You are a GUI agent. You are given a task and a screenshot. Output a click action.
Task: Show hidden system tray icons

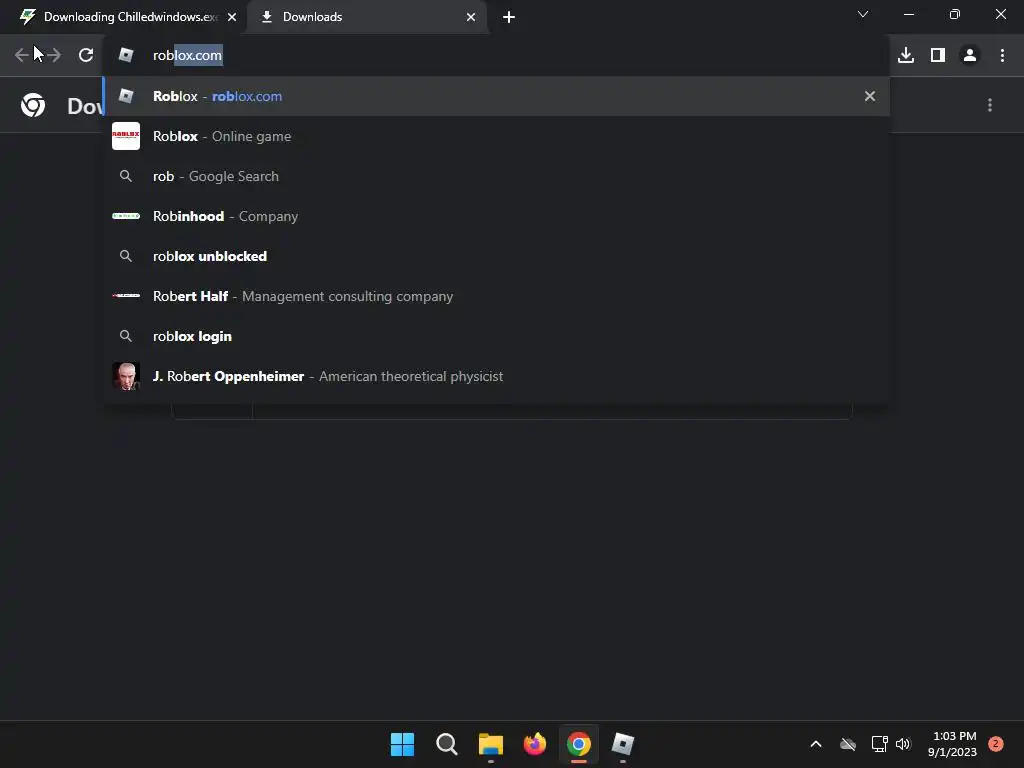coord(816,744)
